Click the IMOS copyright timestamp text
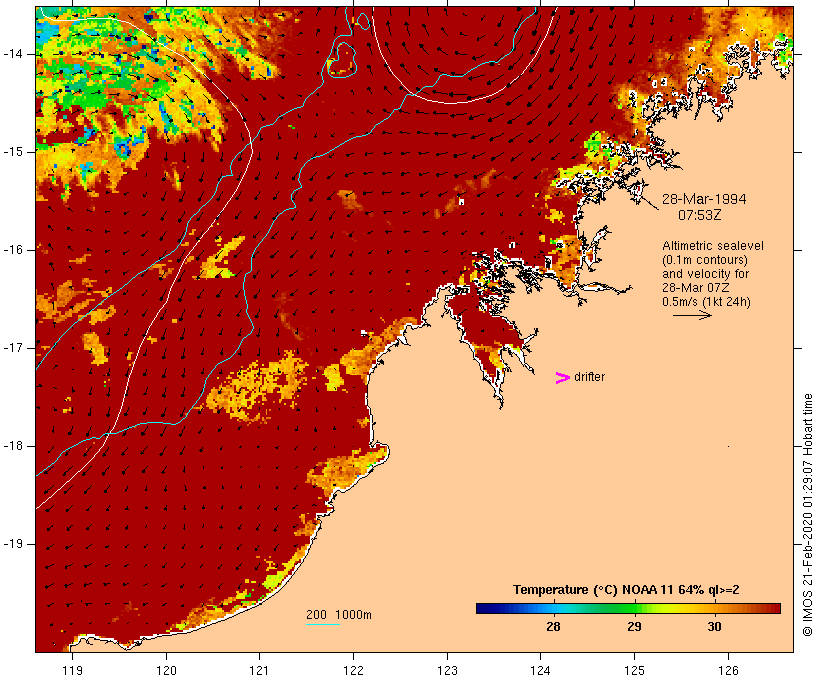Viewport: 820px width, 680px height. [x=807, y=515]
